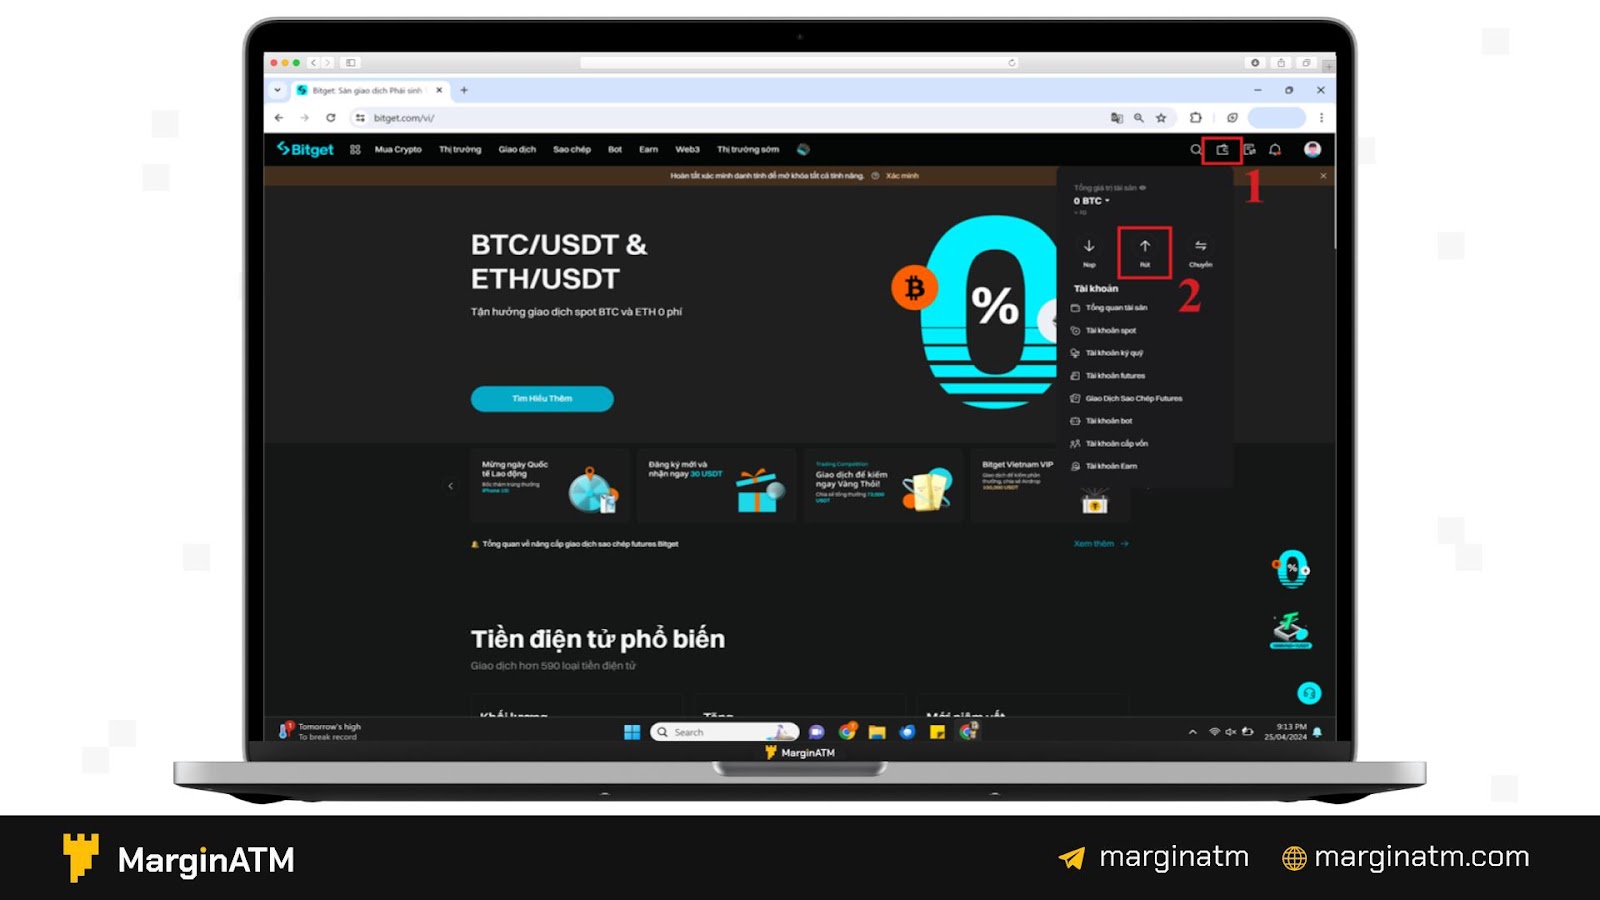Click the Tìm Hiểu Thêm button
Screen dimensions: 1600x900
[542, 399]
